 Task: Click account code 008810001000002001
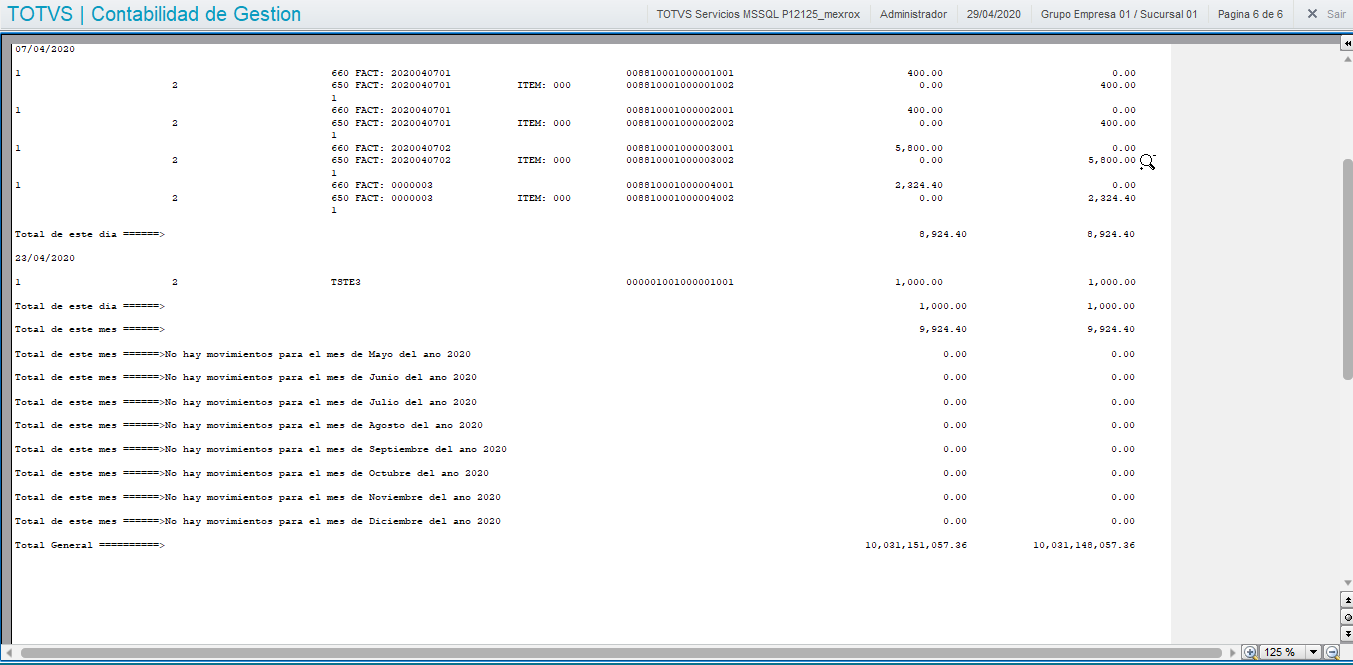(680, 110)
